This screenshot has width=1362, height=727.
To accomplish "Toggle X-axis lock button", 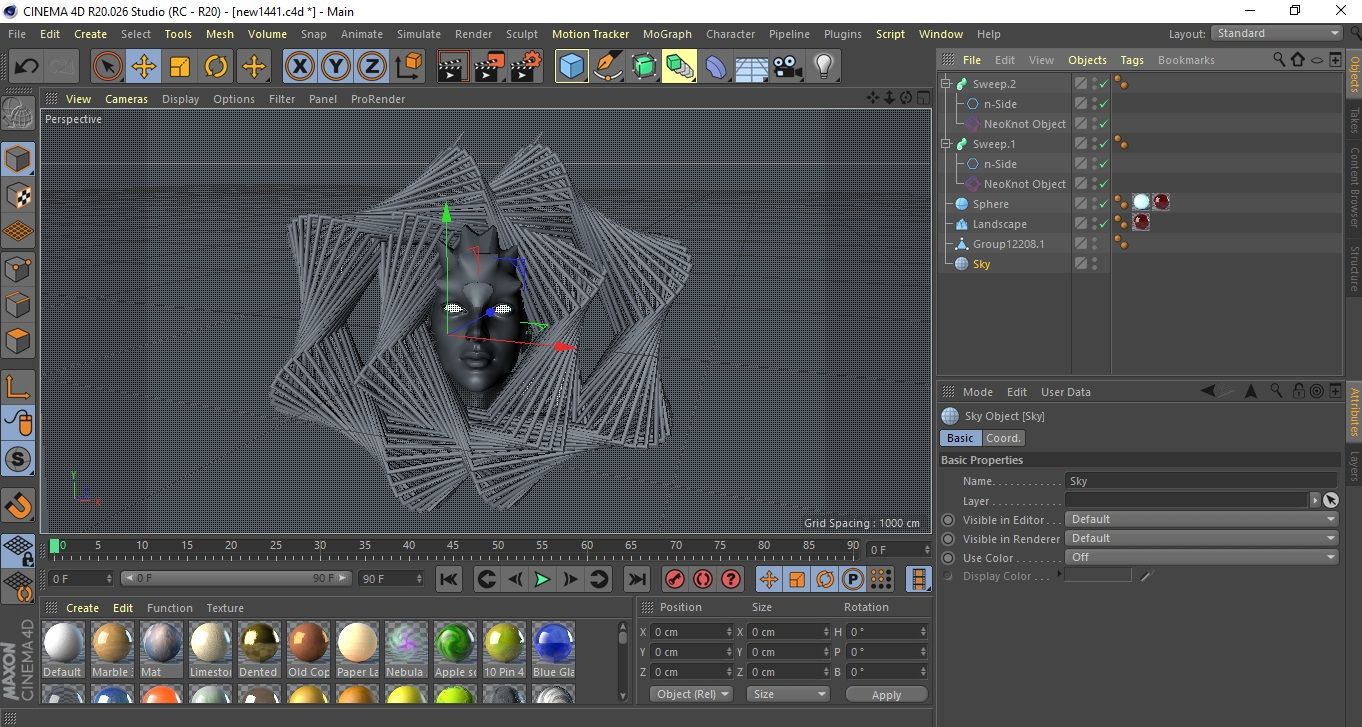I will [x=299, y=67].
